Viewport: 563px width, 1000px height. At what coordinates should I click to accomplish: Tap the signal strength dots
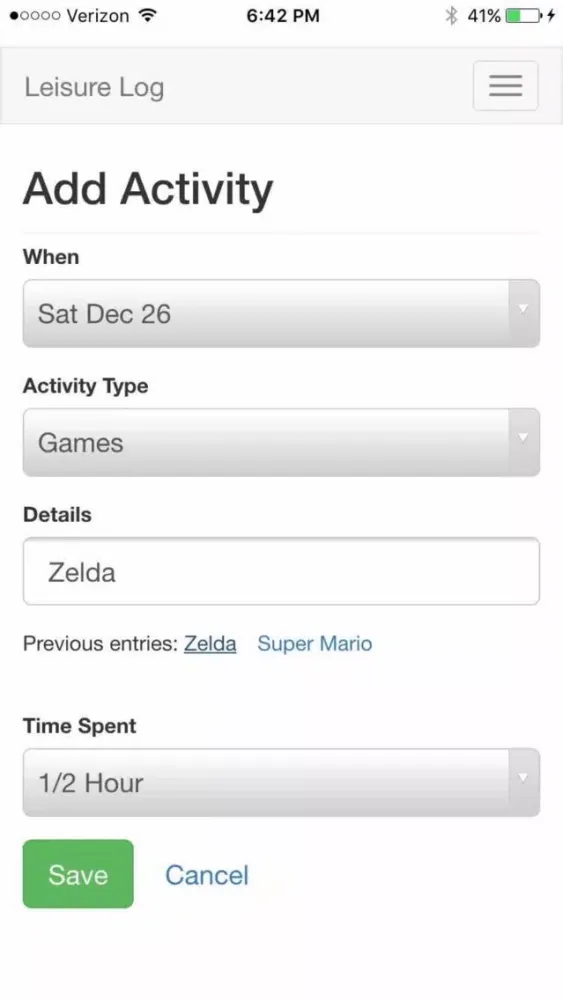[x=35, y=16]
